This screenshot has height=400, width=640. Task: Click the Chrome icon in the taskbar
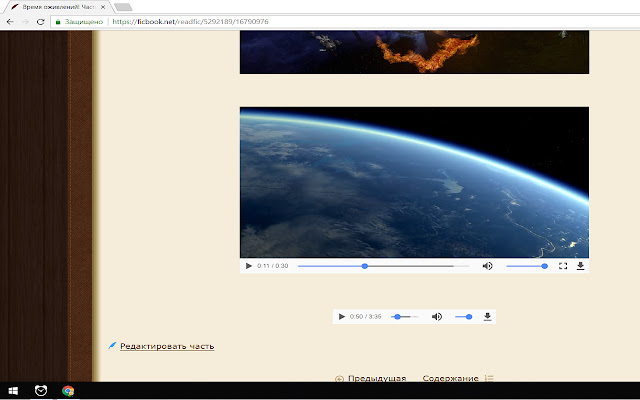68,391
